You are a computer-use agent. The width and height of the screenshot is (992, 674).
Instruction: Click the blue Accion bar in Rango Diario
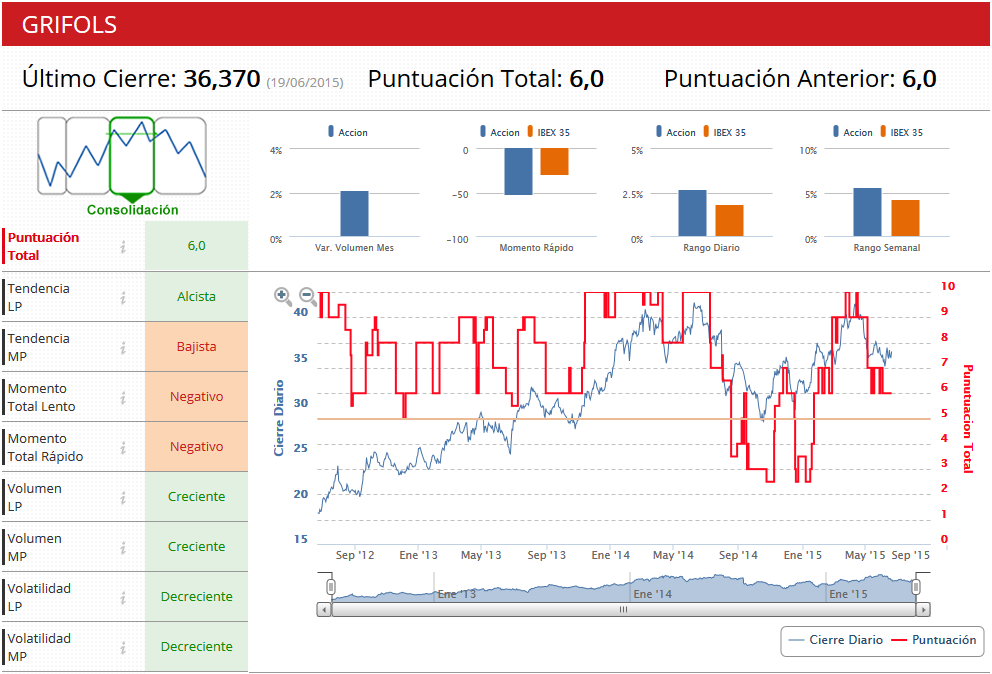point(692,213)
